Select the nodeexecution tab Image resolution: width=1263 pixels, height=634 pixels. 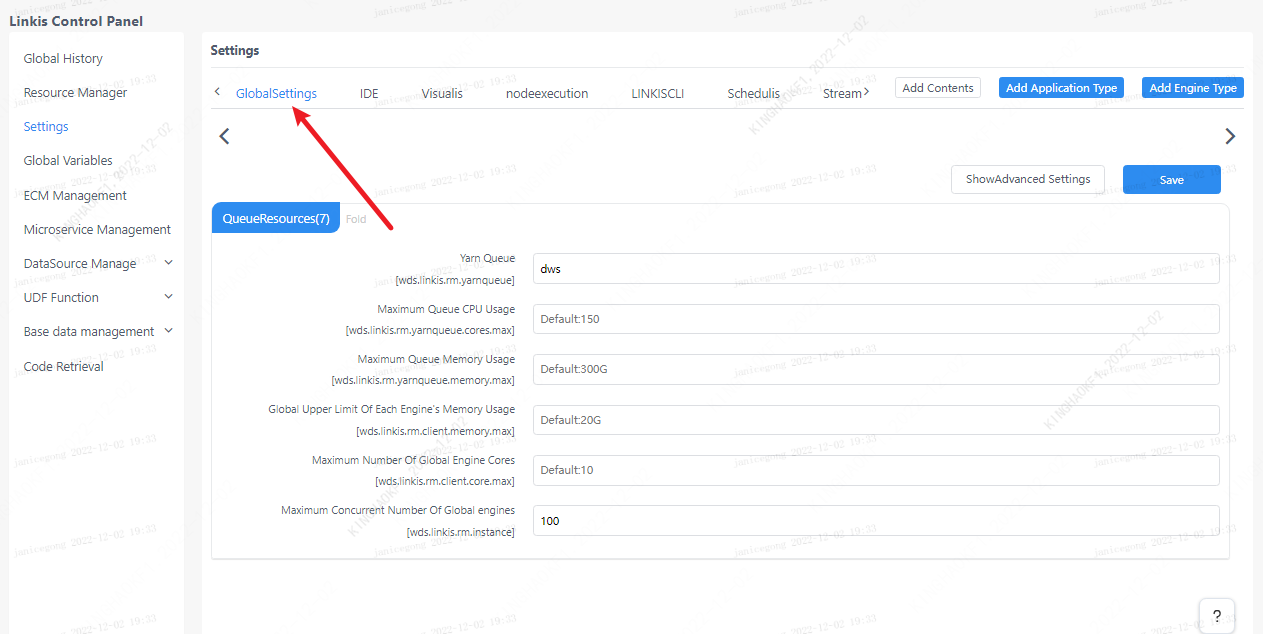(x=547, y=93)
